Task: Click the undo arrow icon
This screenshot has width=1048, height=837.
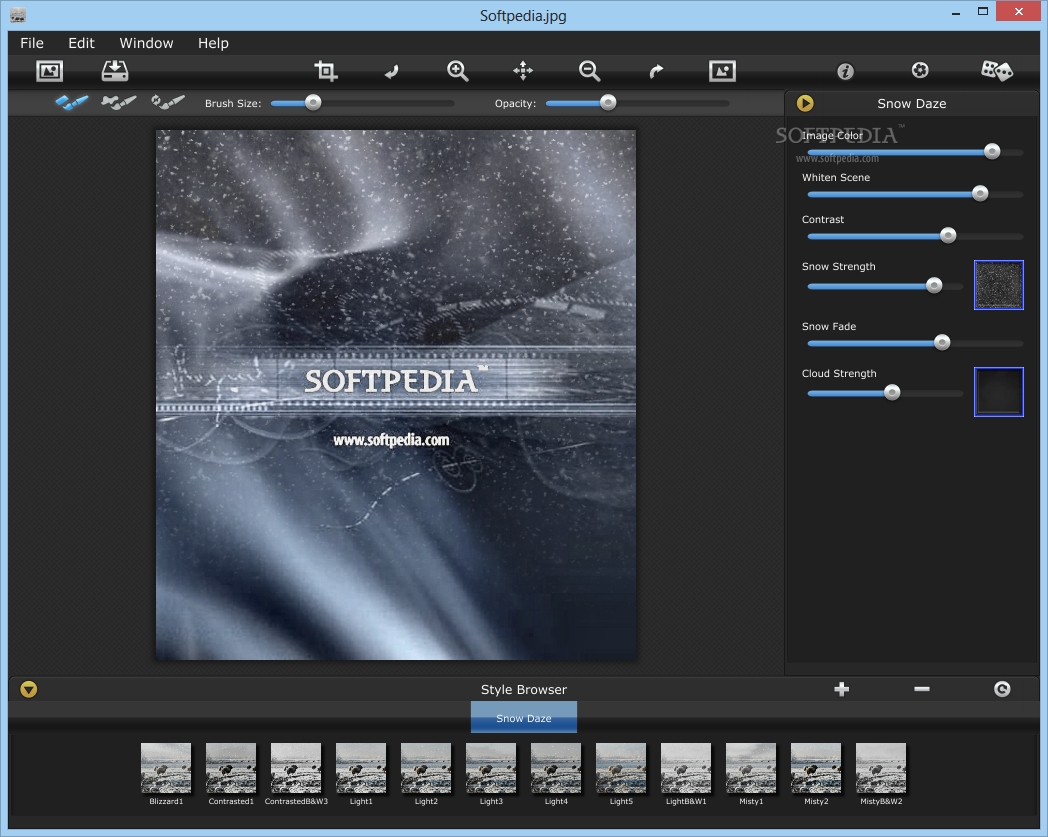Action: (x=392, y=71)
